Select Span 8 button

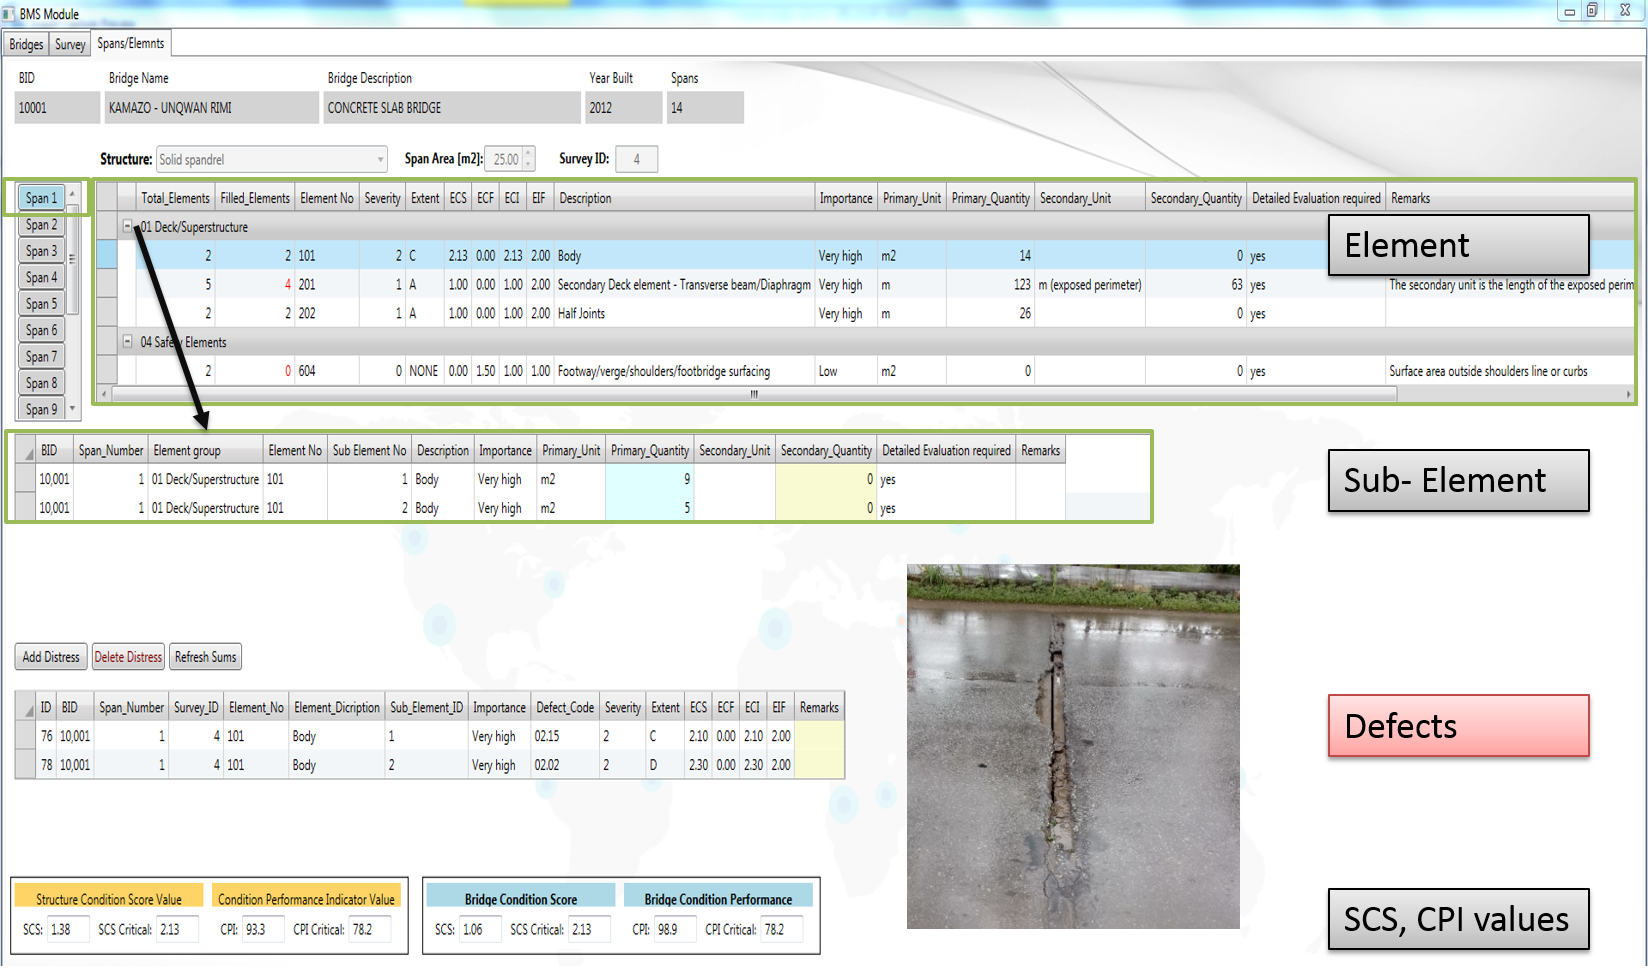(41, 383)
